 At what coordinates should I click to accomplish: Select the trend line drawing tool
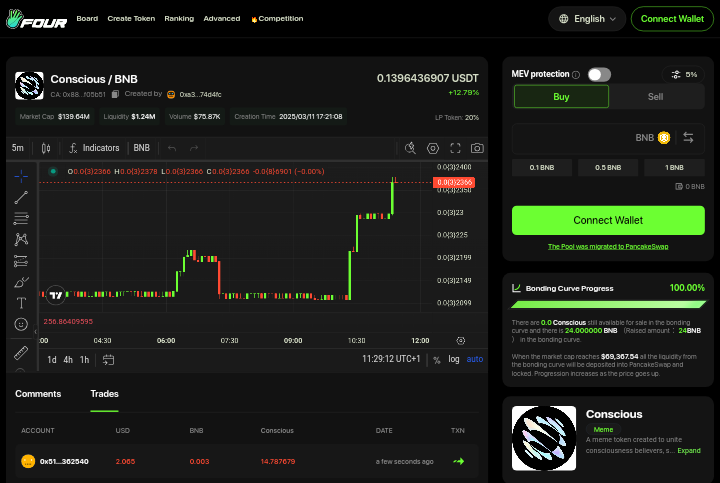pos(21,197)
